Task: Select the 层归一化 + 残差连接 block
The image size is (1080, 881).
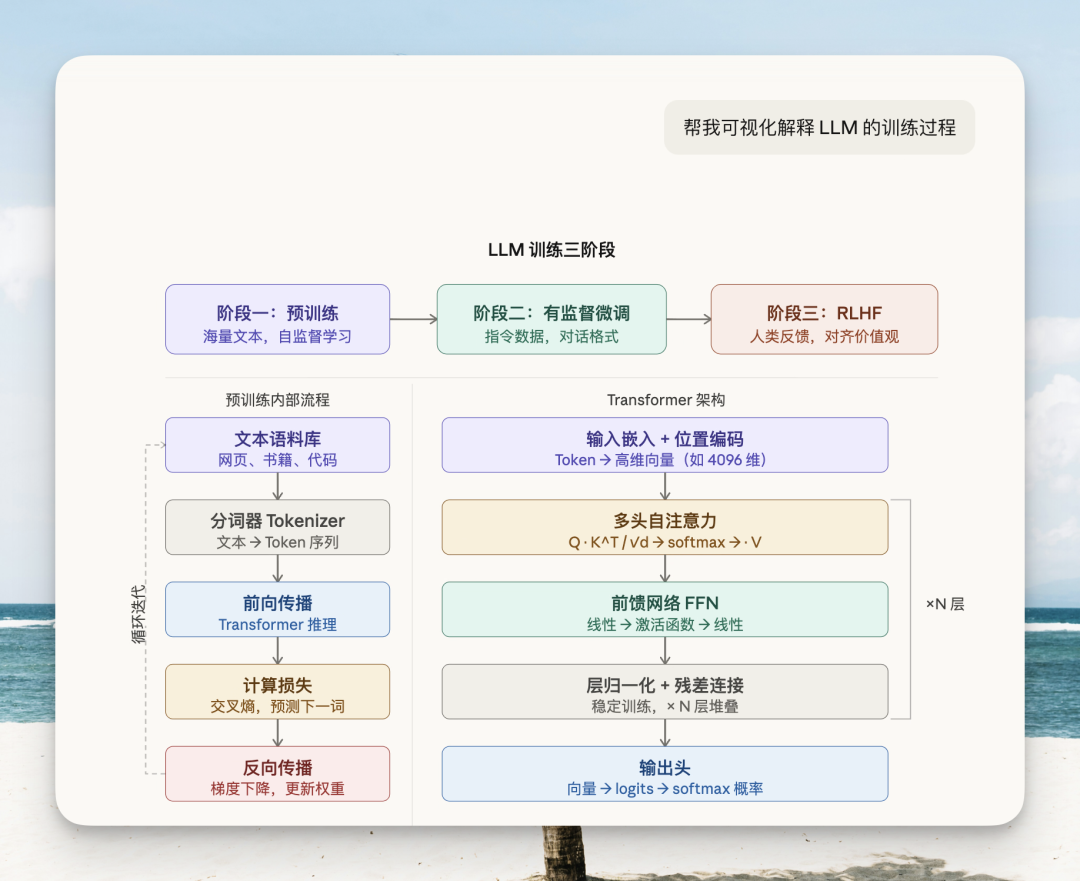Action: 664,691
